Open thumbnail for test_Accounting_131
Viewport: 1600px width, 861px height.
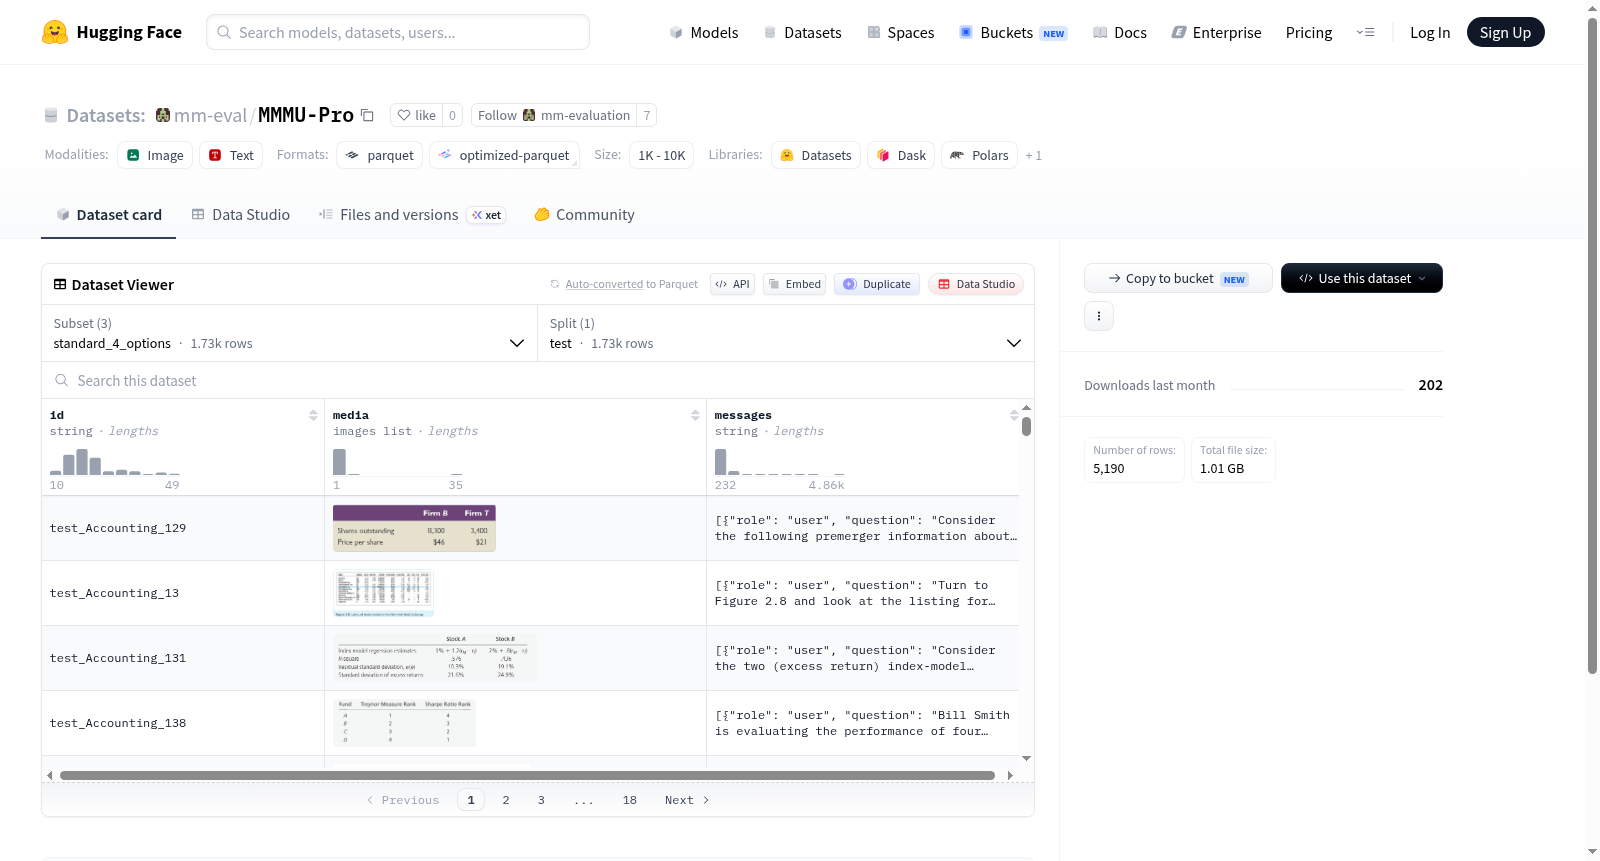(434, 658)
